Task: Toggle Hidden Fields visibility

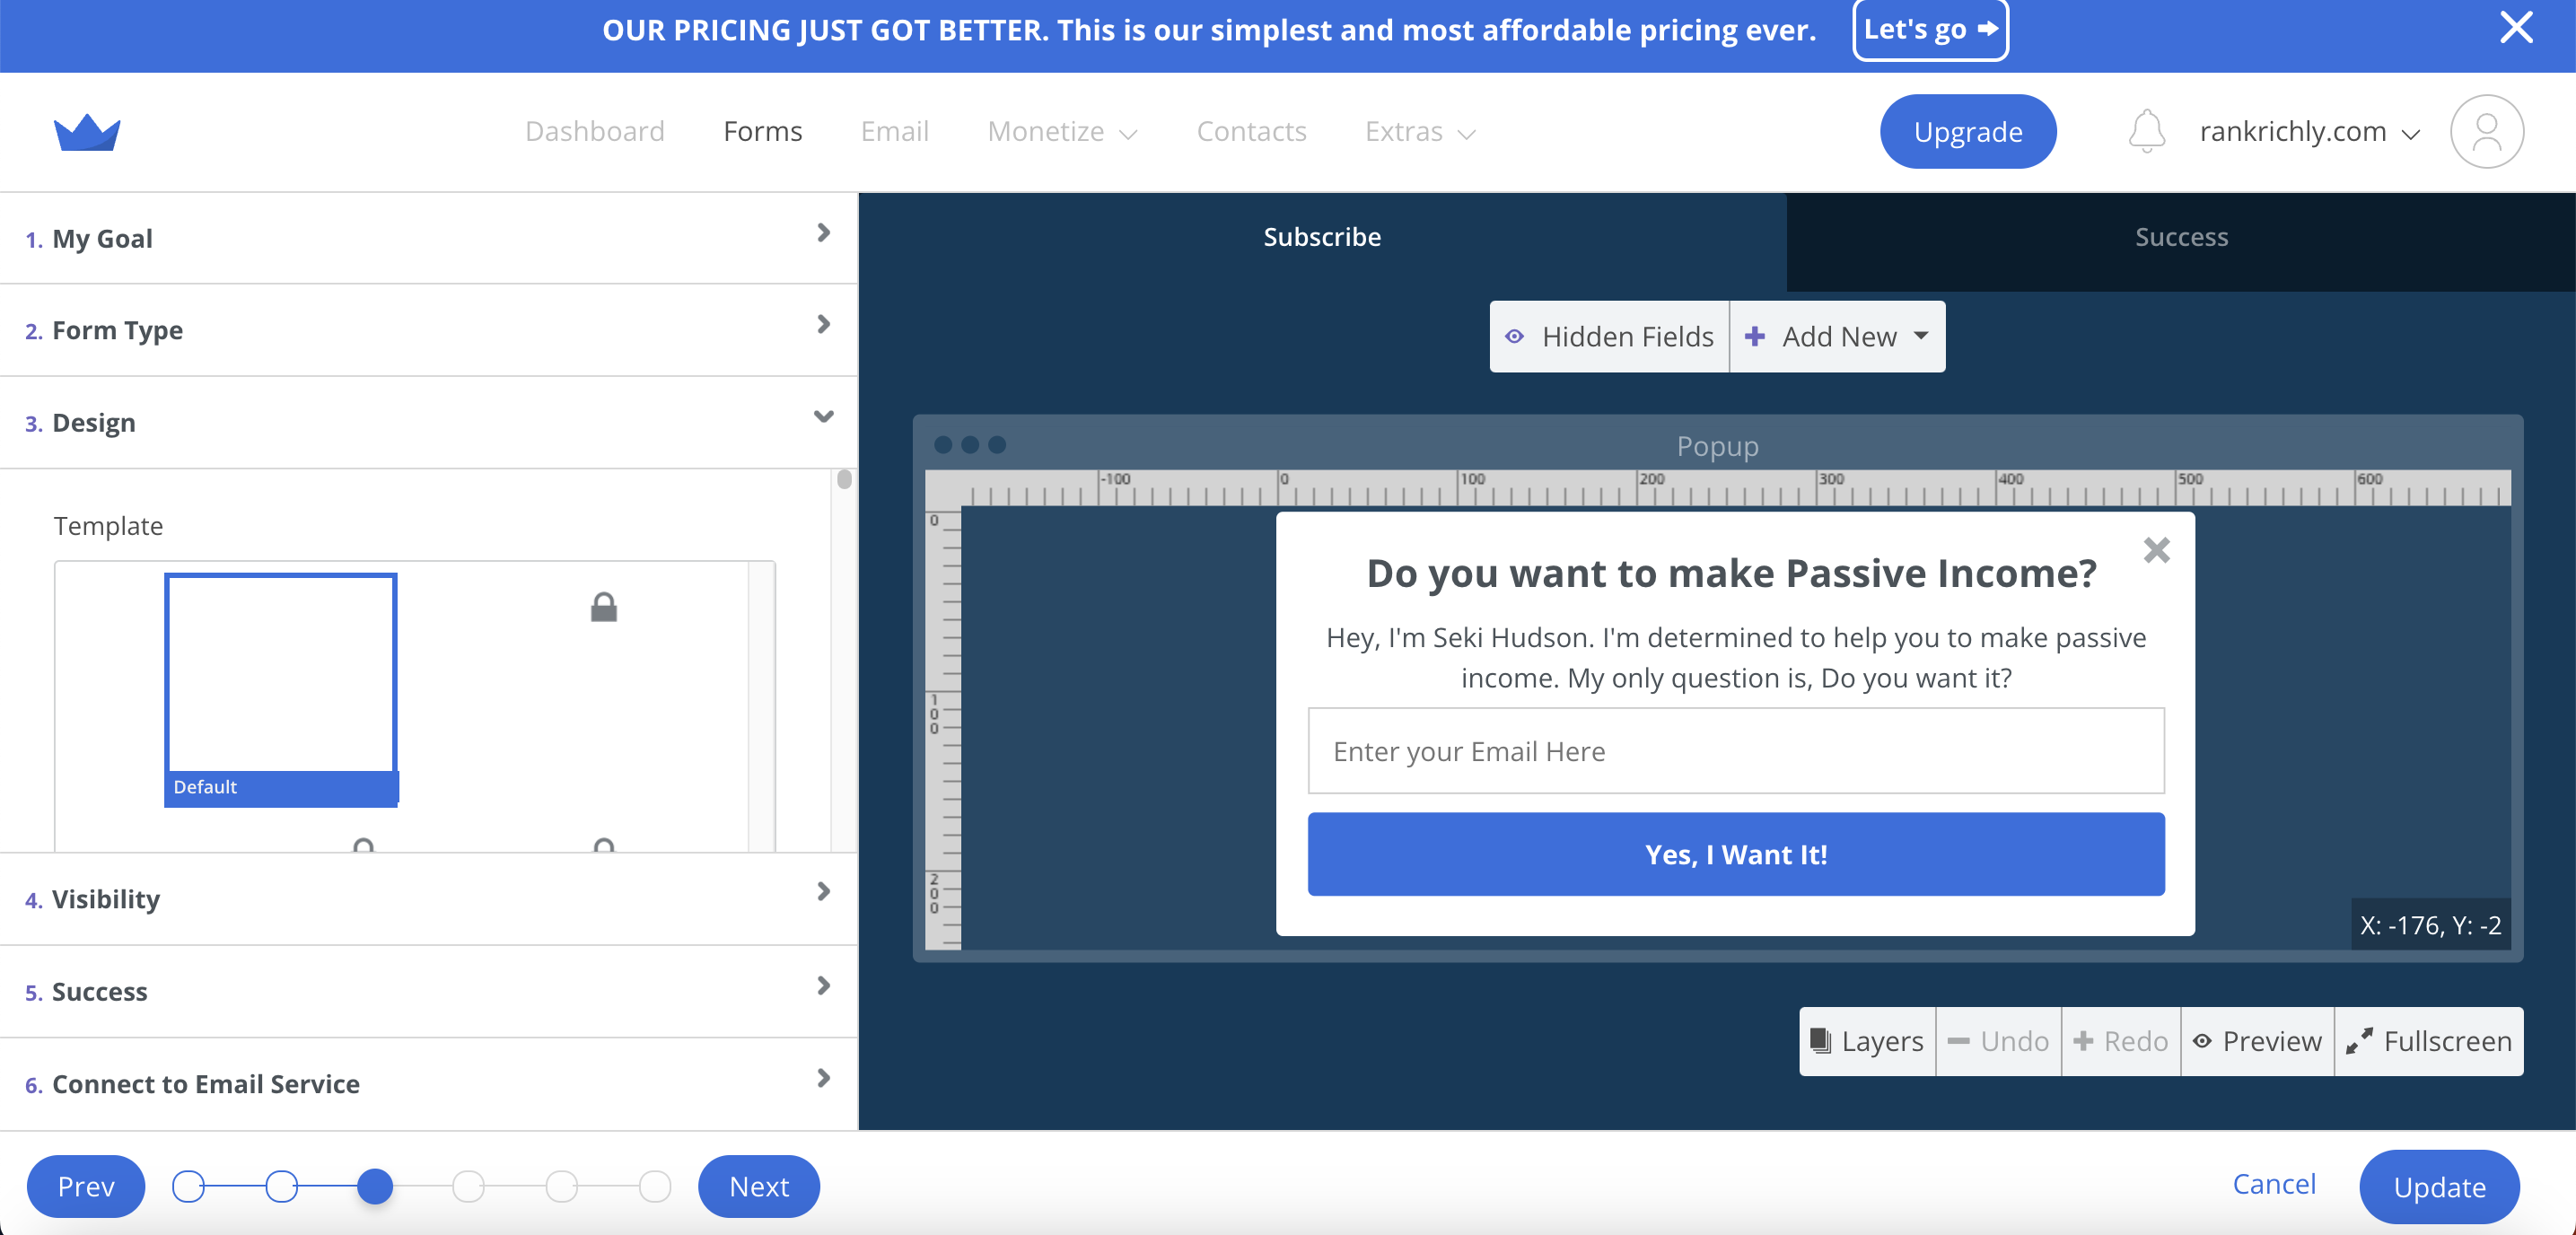Action: [1609, 337]
